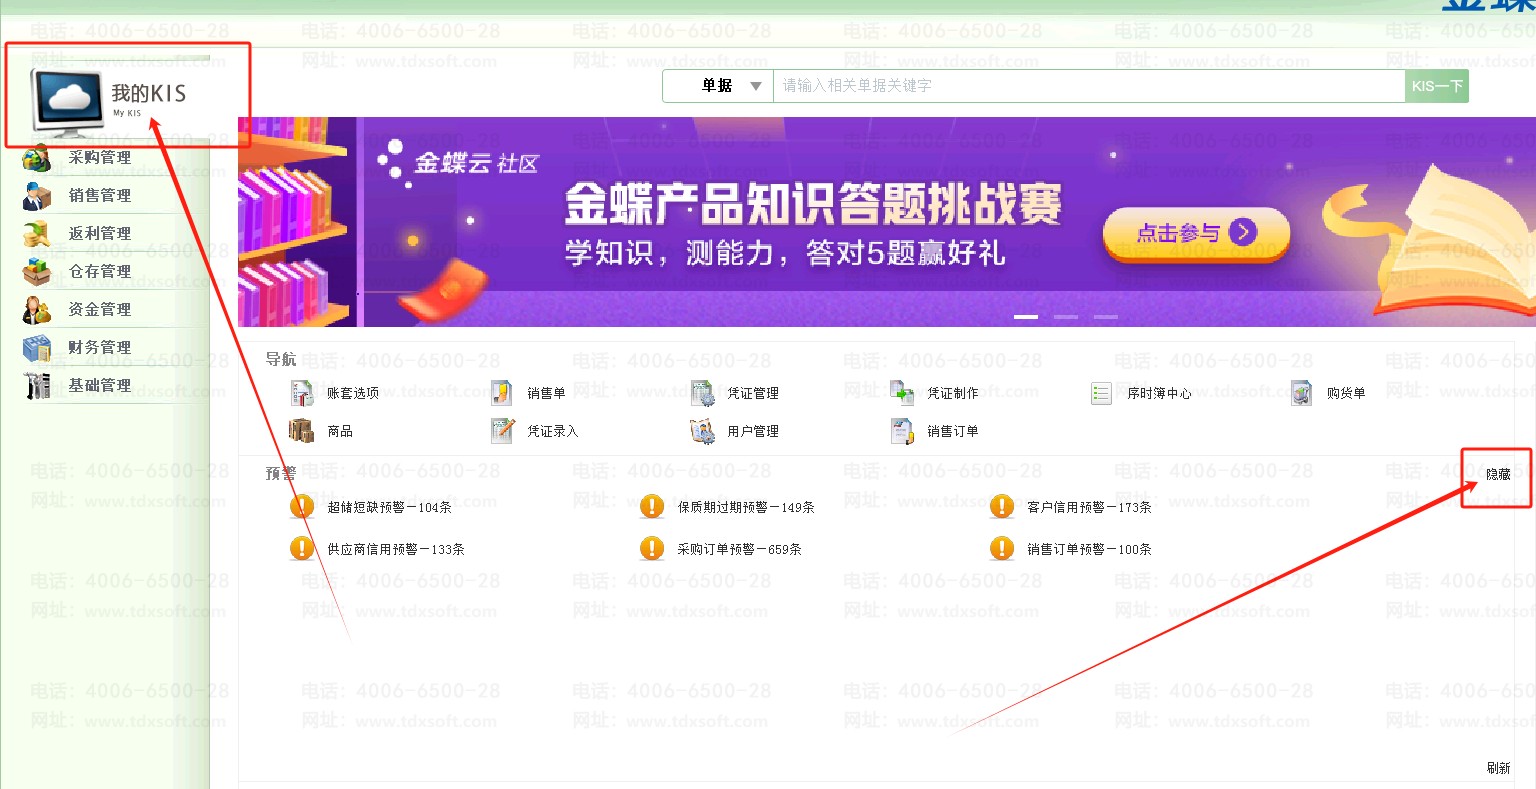
Task: Click the 采购订单预警 warning icon
Action: coord(652,549)
